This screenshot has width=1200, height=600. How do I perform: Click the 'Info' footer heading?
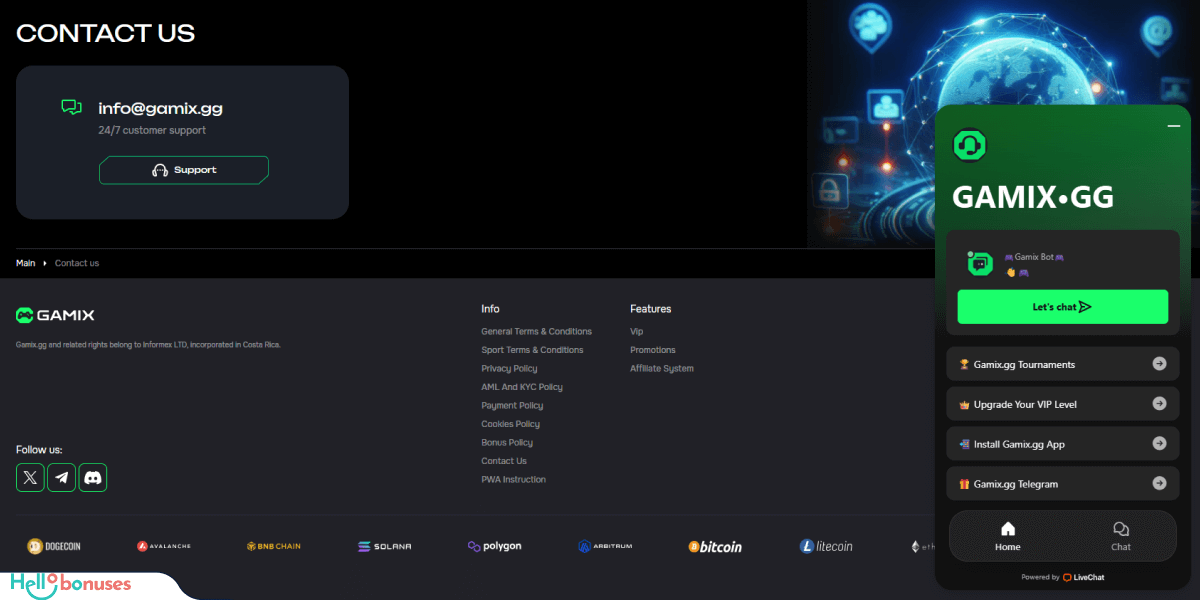(x=490, y=309)
